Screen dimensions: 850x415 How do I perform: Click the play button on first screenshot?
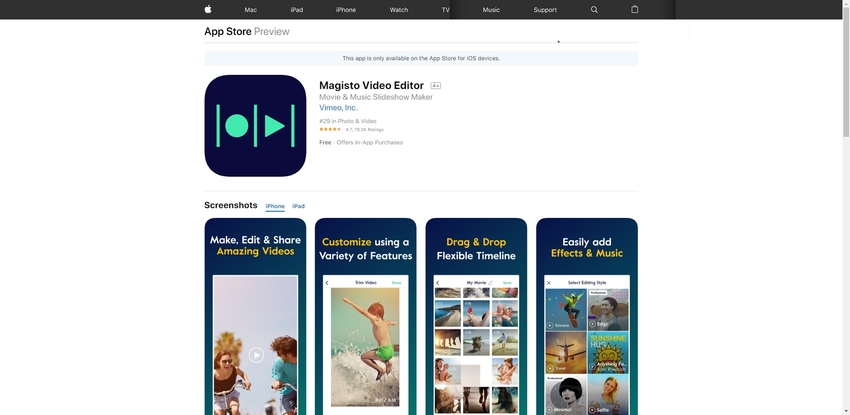pos(256,355)
